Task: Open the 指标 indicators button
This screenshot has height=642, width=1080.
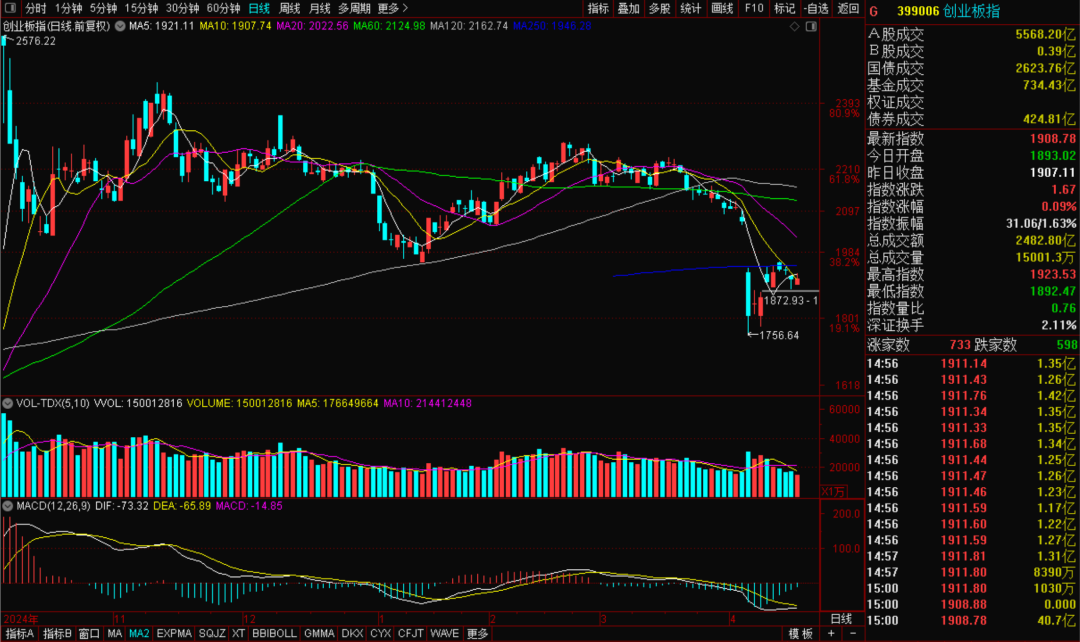Action: (598, 8)
